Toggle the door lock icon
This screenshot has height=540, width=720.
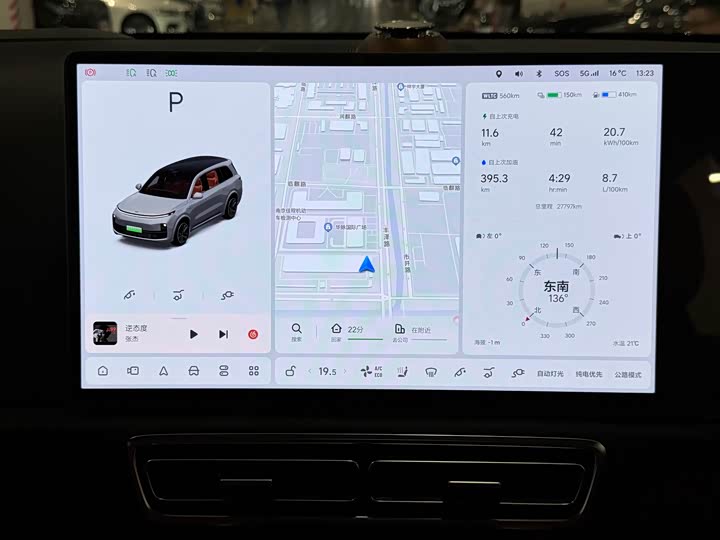tap(290, 372)
